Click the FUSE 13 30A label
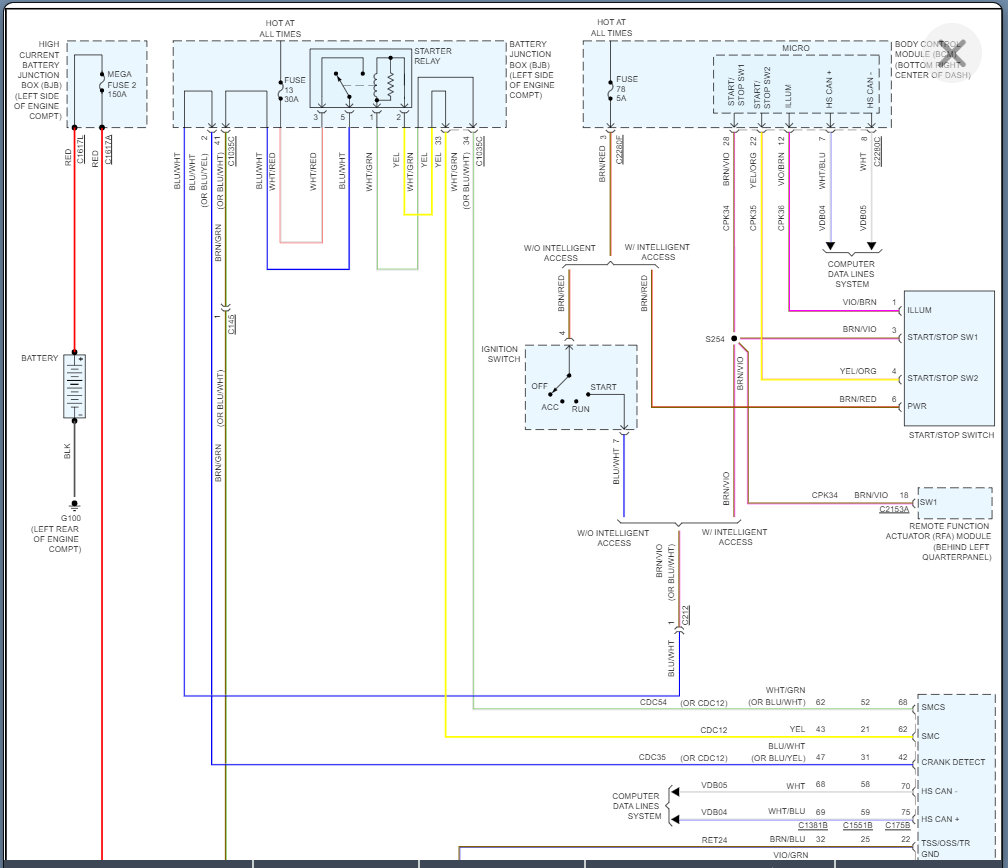This screenshot has width=1008, height=868. tap(294, 89)
